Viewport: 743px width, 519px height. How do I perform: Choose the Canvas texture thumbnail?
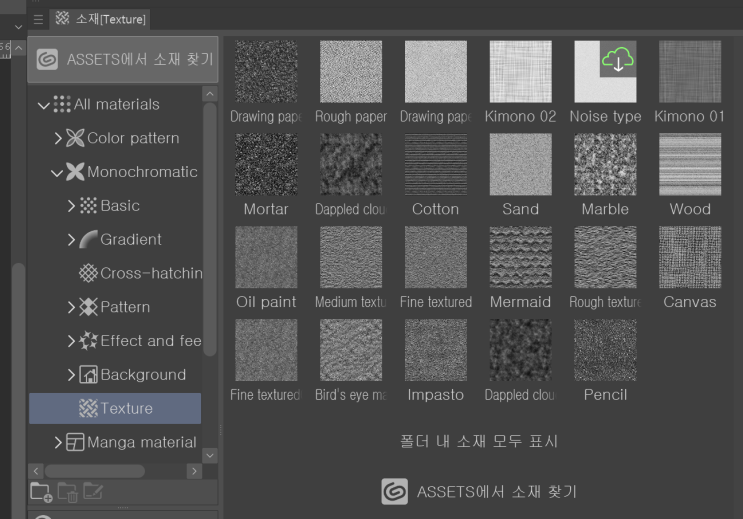point(690,257)
